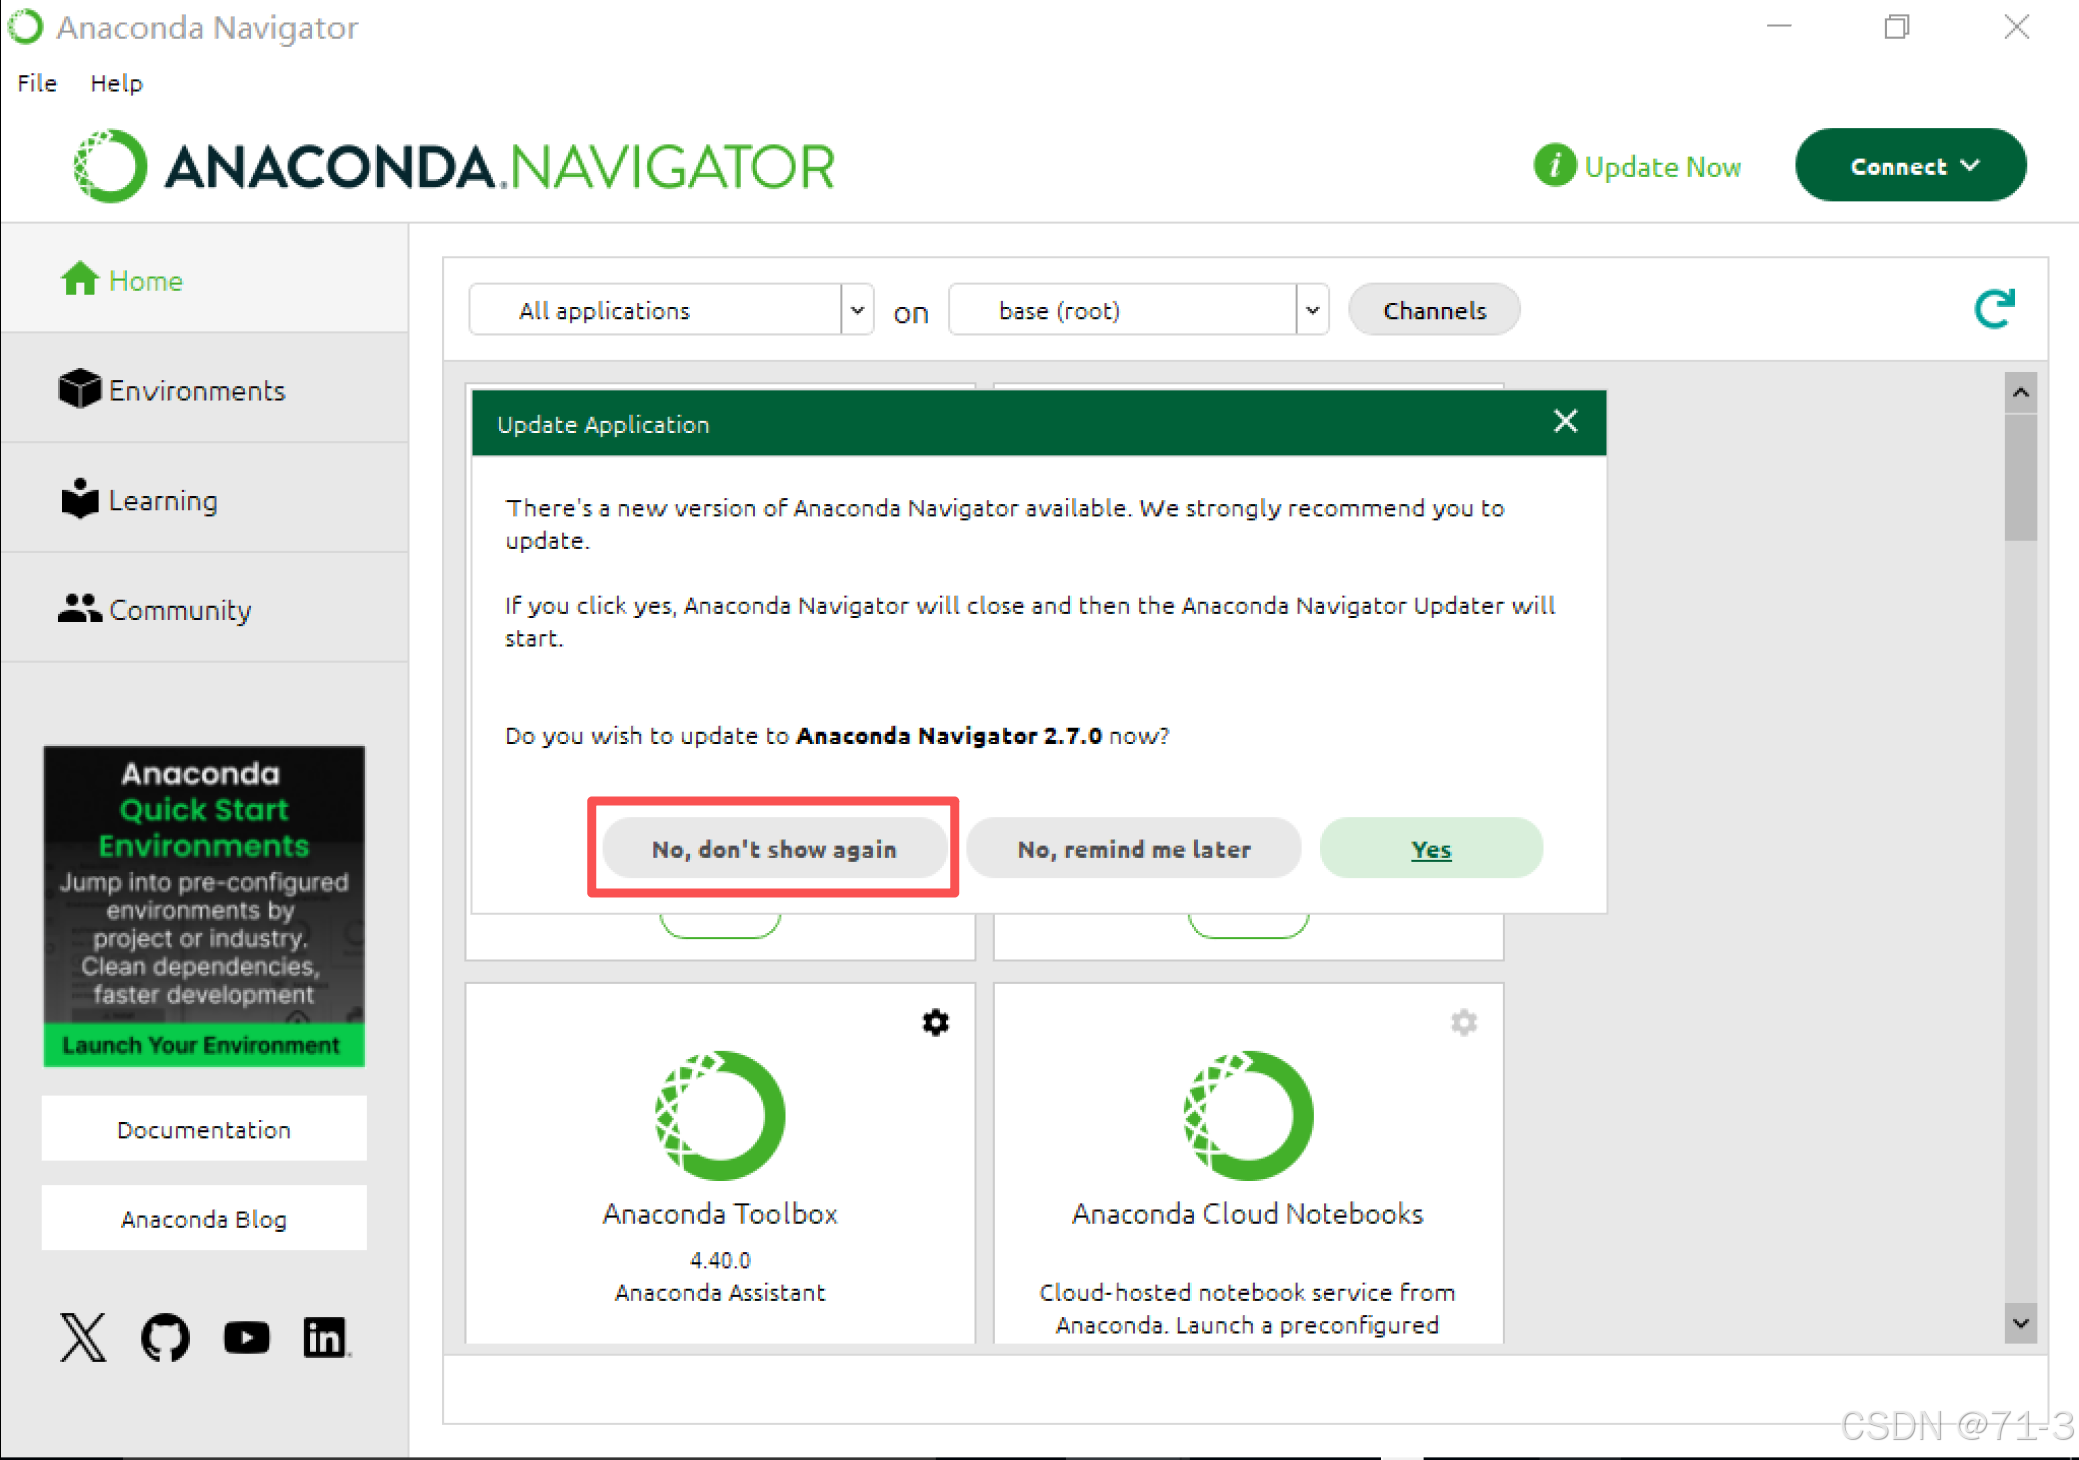Click Launch Your Environment banner button
The image size is (2079, 1460).
pyautogui.click(x=204, y=1045)
